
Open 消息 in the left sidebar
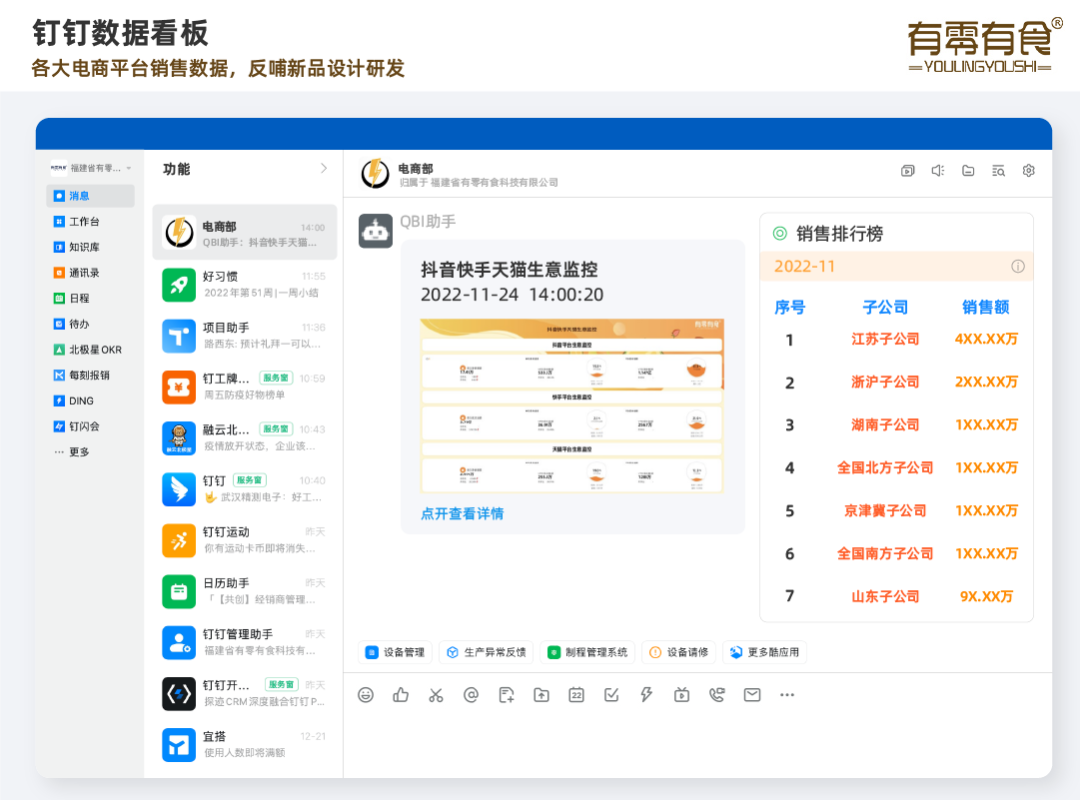point(90,196)
